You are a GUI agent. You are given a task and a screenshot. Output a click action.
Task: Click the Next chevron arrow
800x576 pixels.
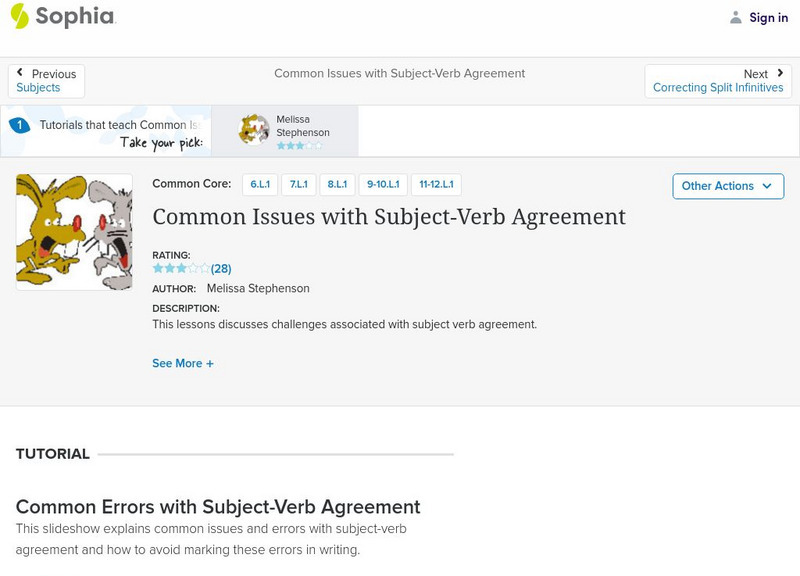[x=778, y=73]
